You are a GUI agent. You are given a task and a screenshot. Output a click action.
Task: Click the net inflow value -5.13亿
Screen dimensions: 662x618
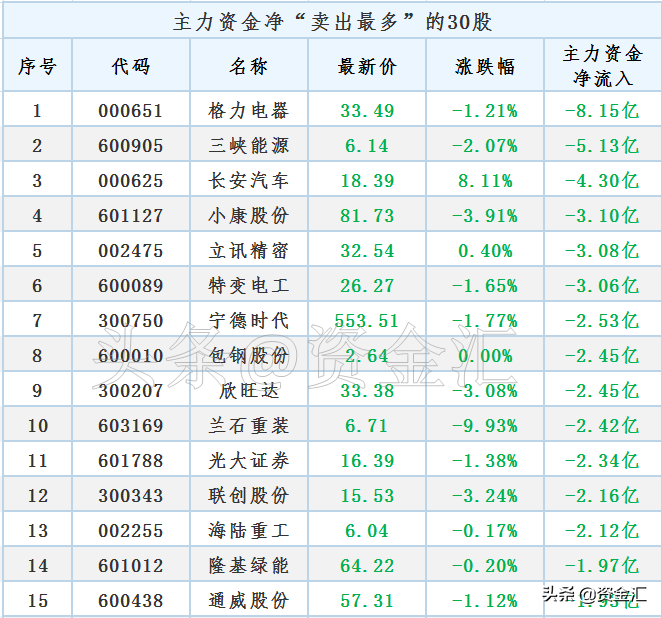(x=602, y=146)
